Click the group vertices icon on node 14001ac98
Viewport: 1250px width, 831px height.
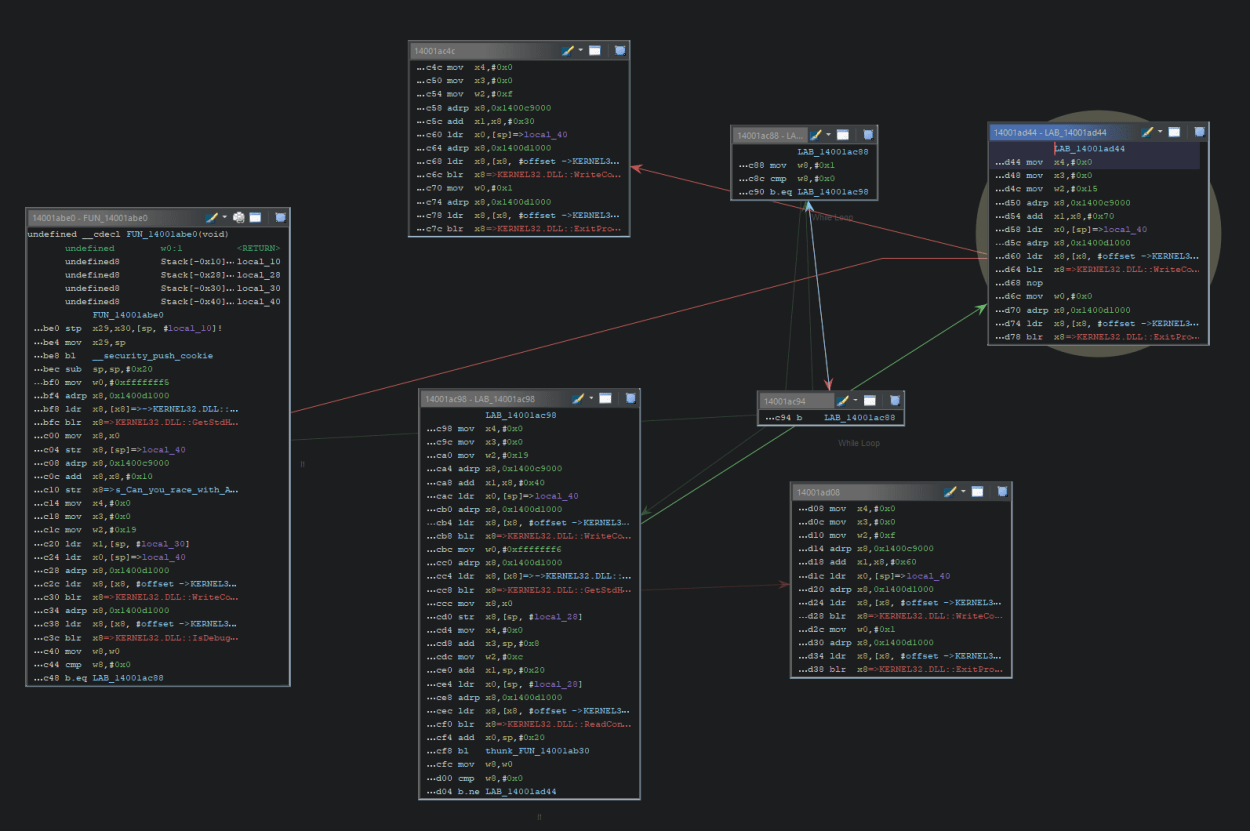coord(629,398)
